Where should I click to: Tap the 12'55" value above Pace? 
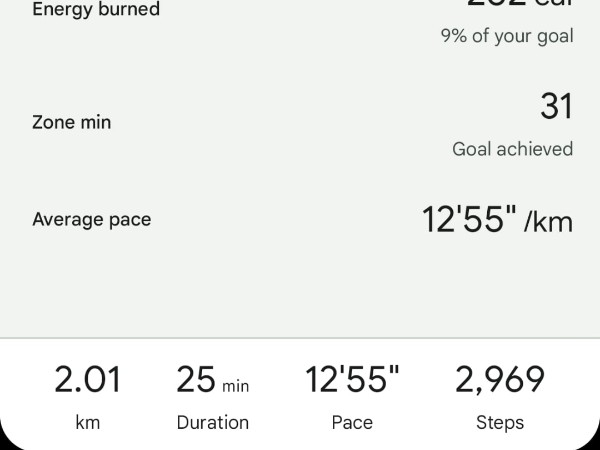tap(352, 380)
